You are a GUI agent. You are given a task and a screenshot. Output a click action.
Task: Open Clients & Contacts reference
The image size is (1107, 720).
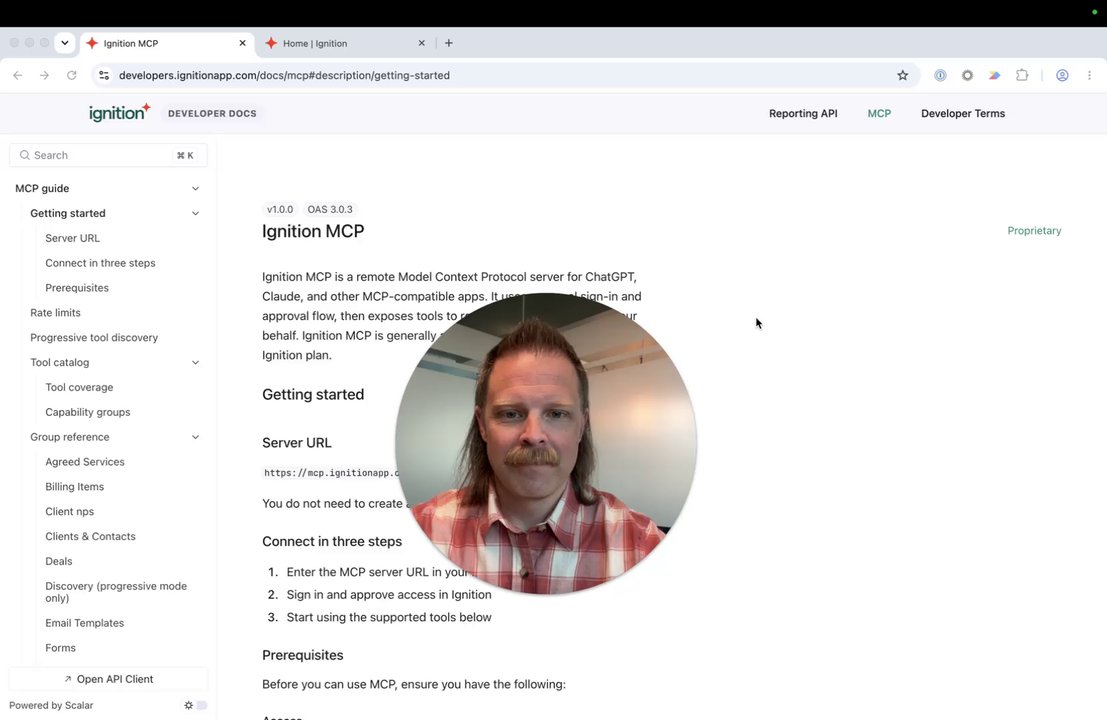[90, 536]
